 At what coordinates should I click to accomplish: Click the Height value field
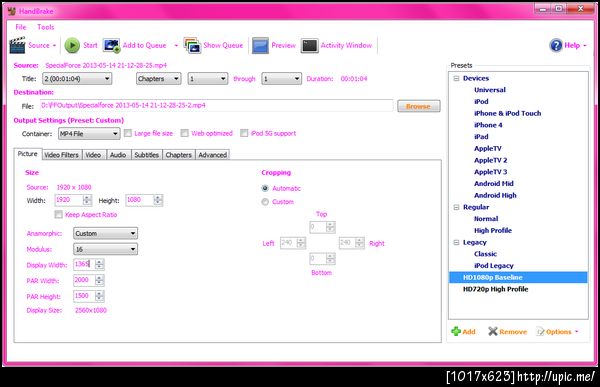click(139, 200)
